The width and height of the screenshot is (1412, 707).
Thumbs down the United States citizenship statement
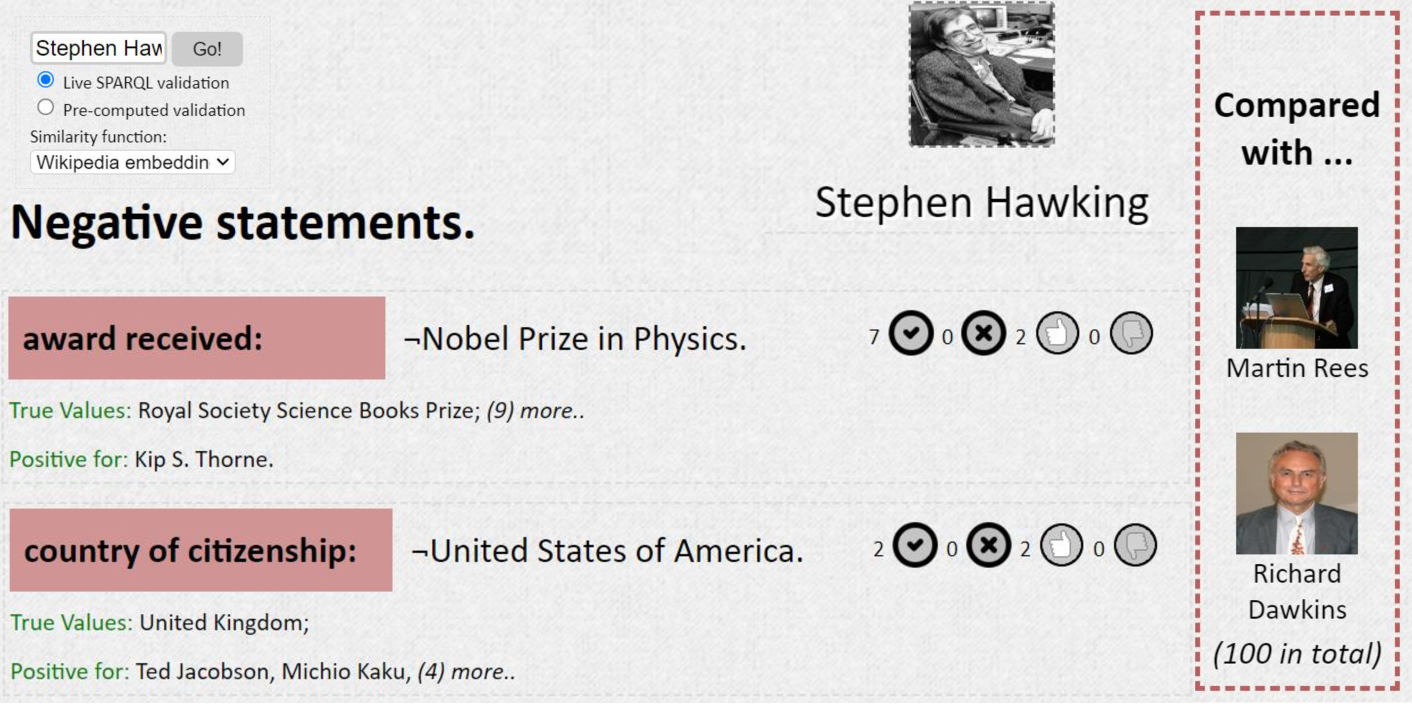click(1135, 546)
